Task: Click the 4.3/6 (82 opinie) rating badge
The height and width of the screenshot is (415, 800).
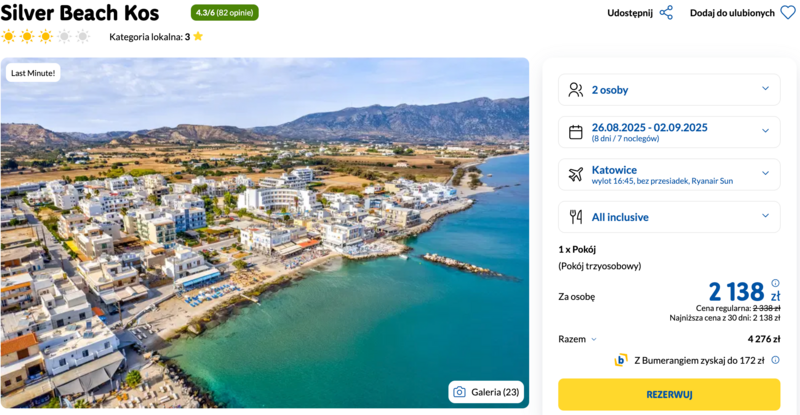Action: [224, 13]
